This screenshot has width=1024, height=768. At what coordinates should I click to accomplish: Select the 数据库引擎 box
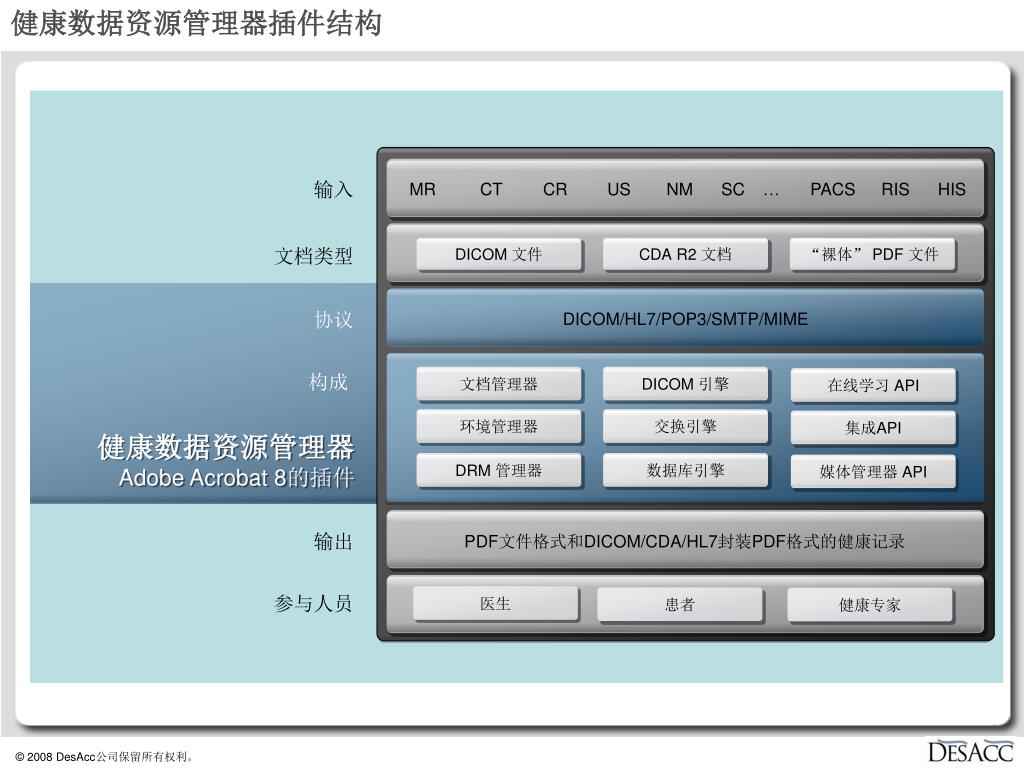(x=686, y=470)
